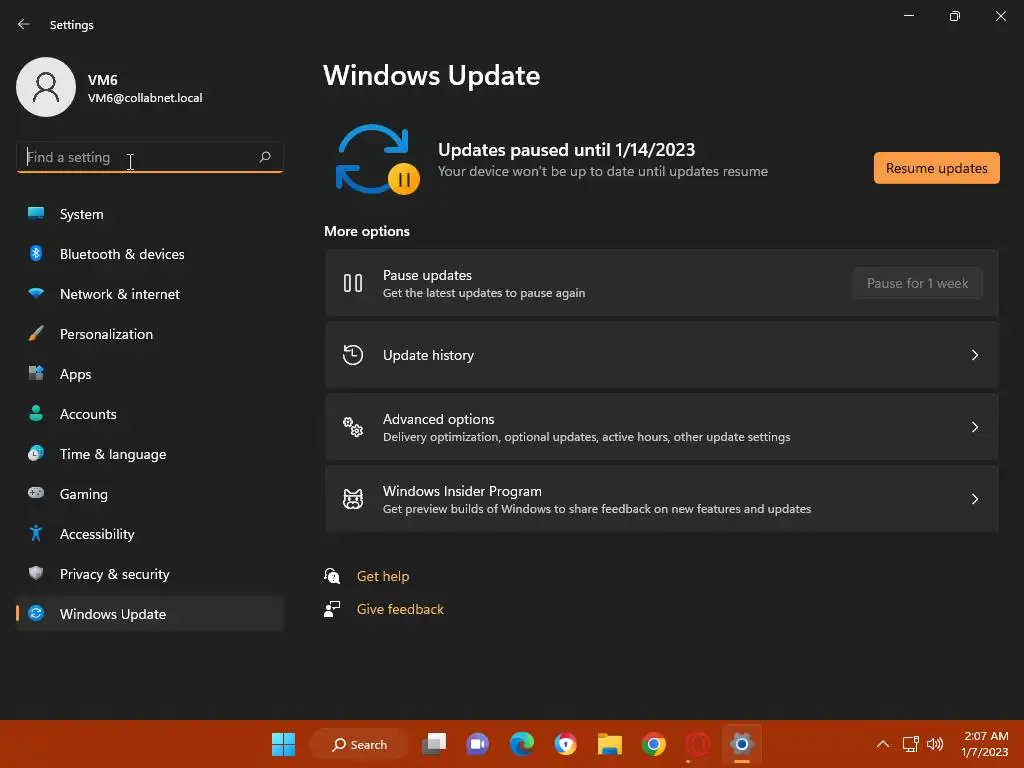1024x768 pixels.
Task: Go to Personalization settings
Action: (150, 334)
